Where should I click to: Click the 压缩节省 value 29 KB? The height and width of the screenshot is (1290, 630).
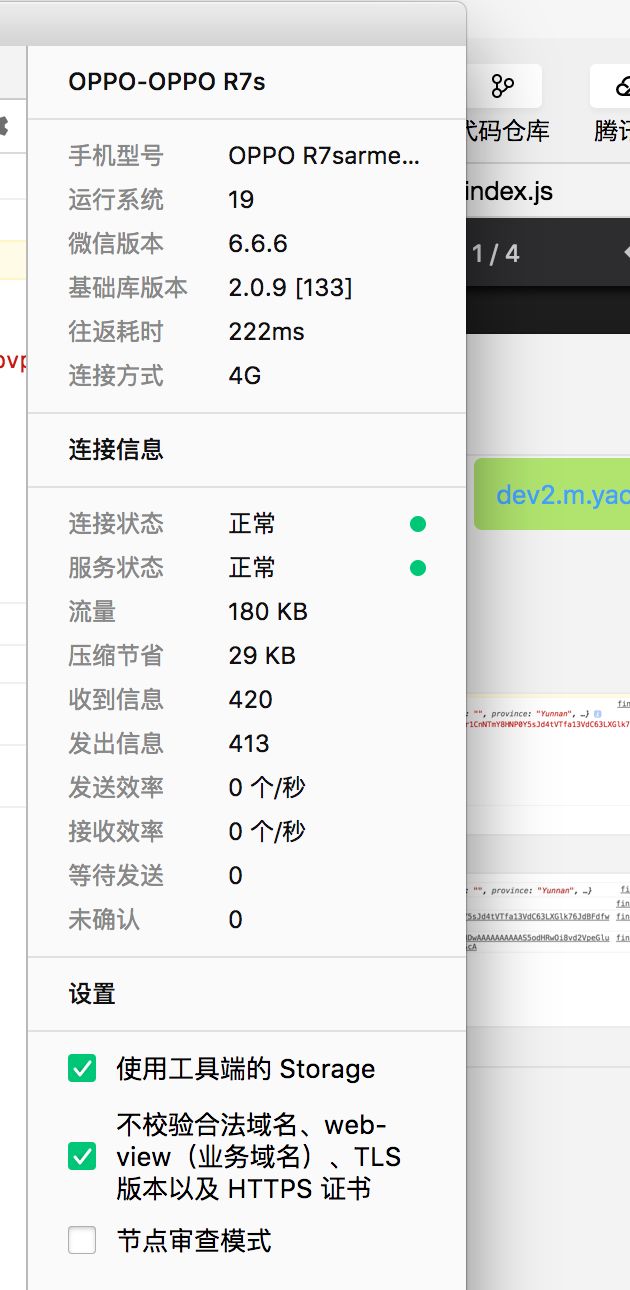coord(262,656)
